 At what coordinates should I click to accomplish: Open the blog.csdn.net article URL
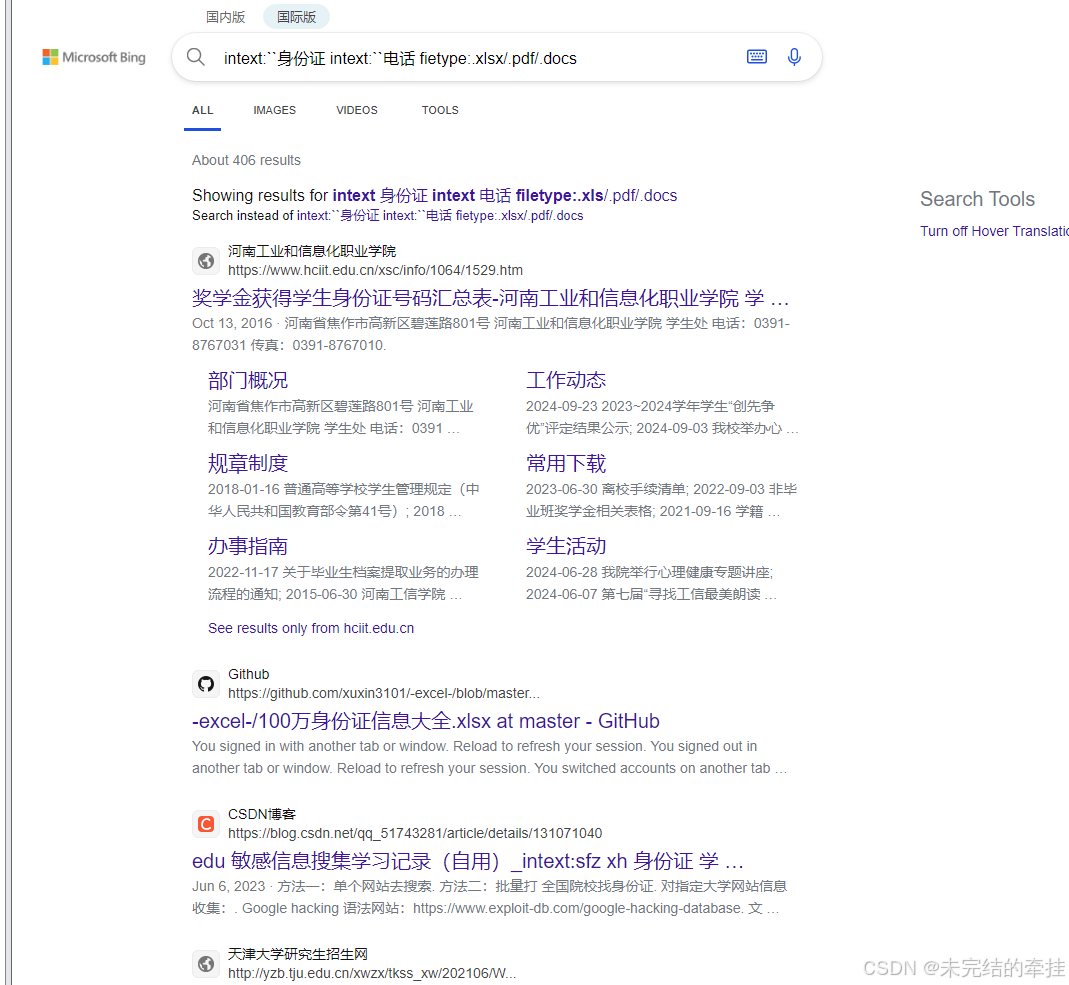(x=415, y=833)
